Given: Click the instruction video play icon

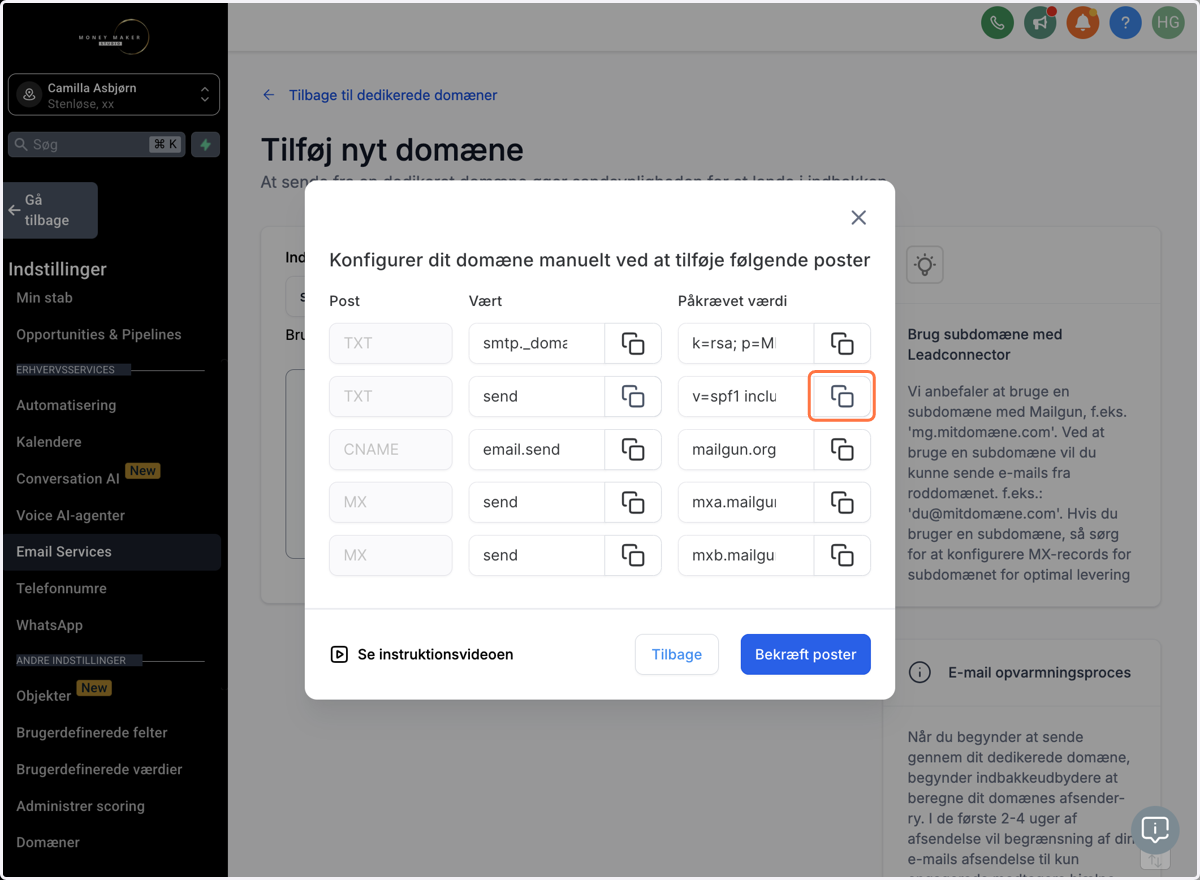Looking at the screenshot, I should coord(339,654).
